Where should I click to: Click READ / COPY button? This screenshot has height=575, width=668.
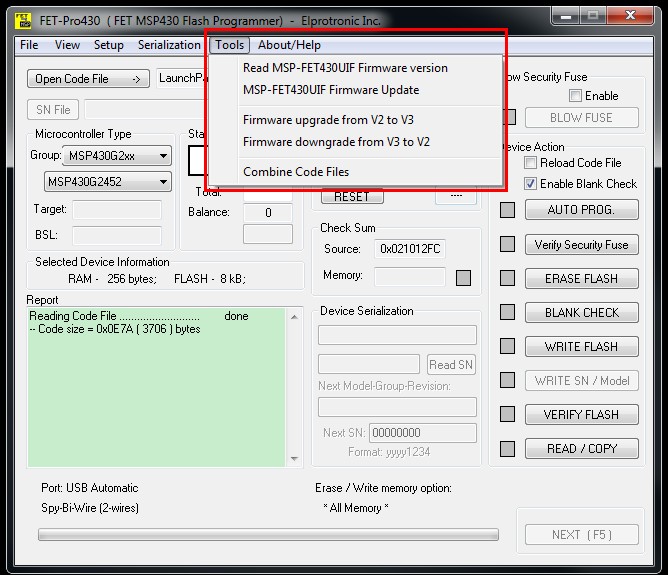(x=582, y=448)
